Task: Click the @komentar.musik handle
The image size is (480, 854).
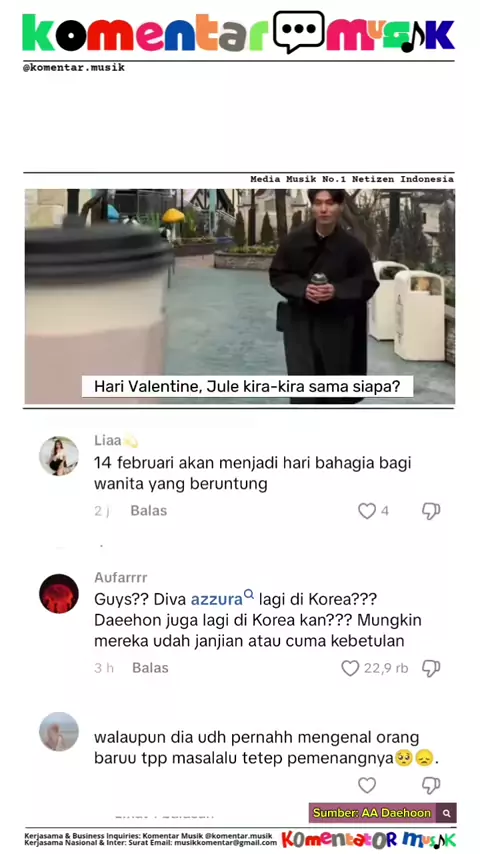Action: tap(74, 68)
